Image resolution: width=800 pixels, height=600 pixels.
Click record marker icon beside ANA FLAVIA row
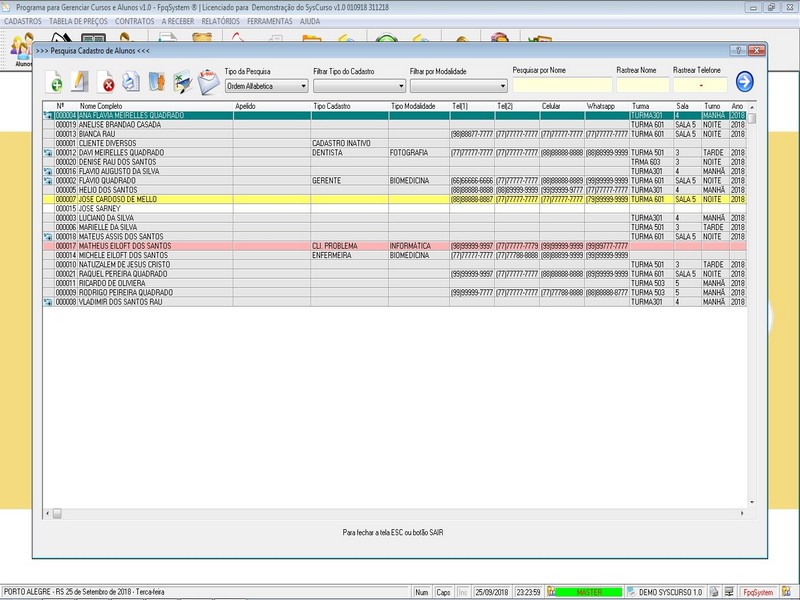pyautogui.click(x=48, y=116)
